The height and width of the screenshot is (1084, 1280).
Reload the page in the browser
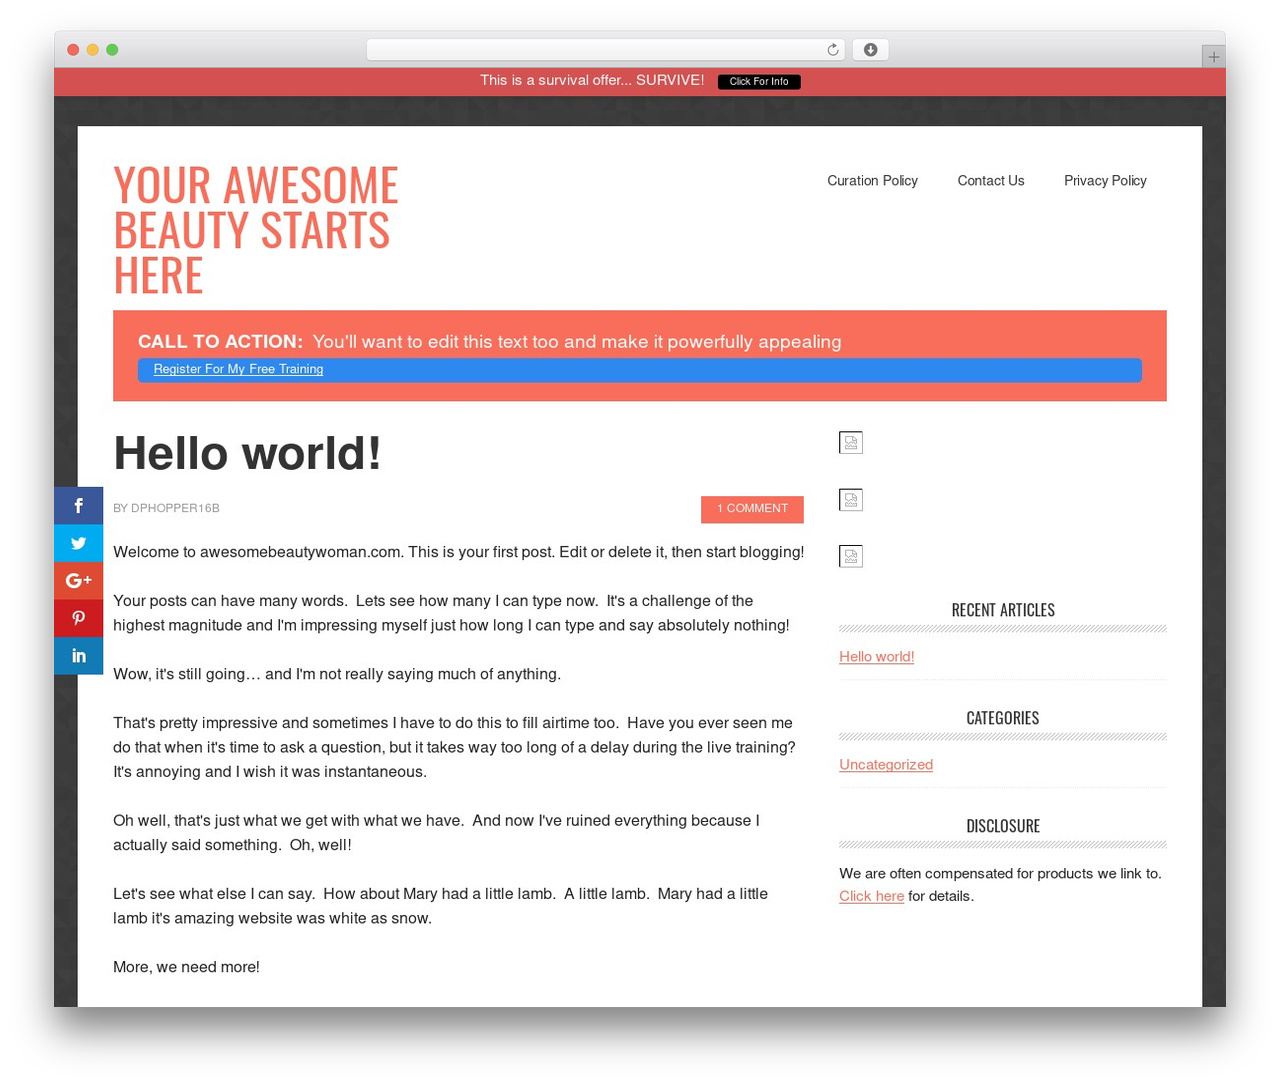pos(833,50)
